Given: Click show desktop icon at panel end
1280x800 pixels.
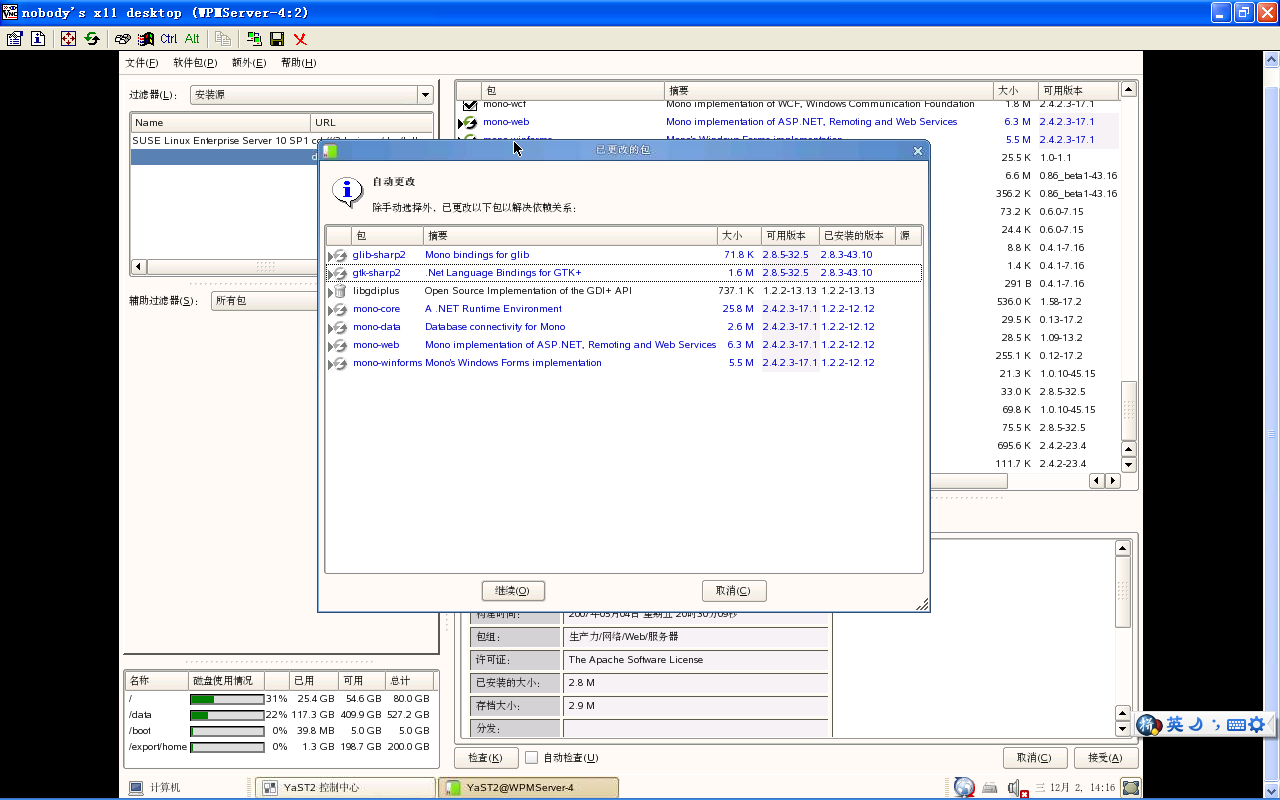Looking at the screenshot, I should click(1130, 788).
